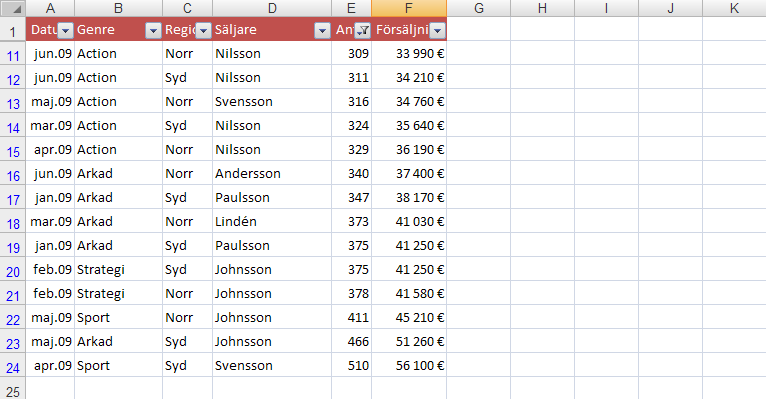Open the active Antal filter button
This screenshot has height=399, width=766.
362,30
